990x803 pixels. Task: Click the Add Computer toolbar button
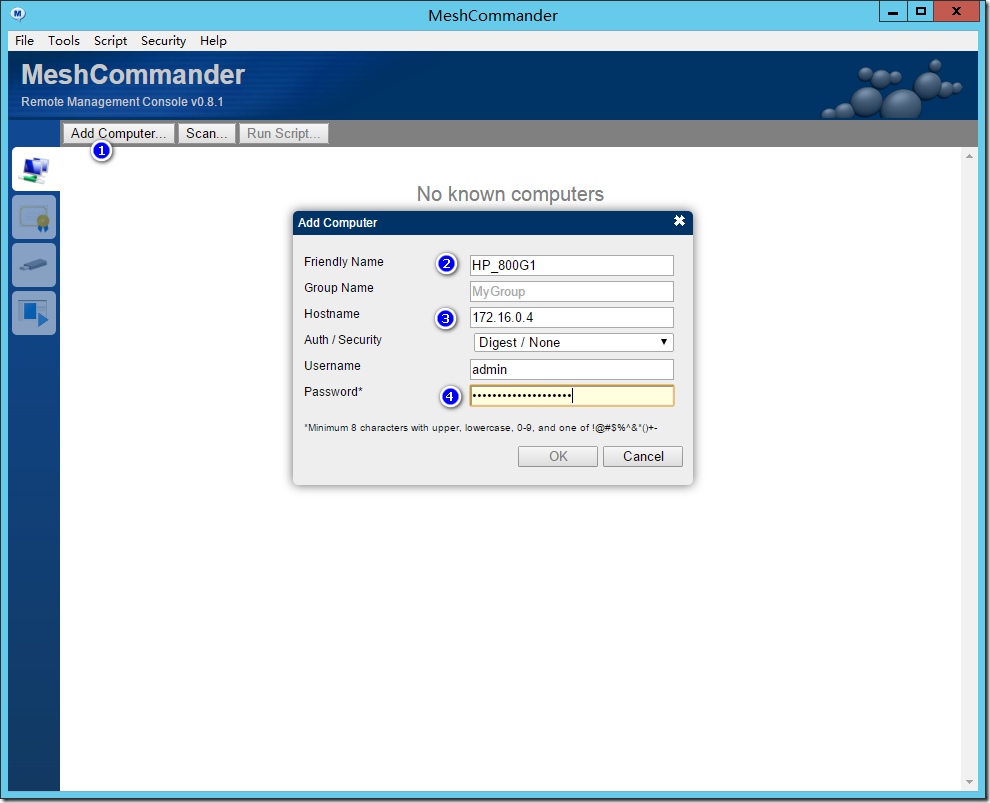[x=118, y=133]
